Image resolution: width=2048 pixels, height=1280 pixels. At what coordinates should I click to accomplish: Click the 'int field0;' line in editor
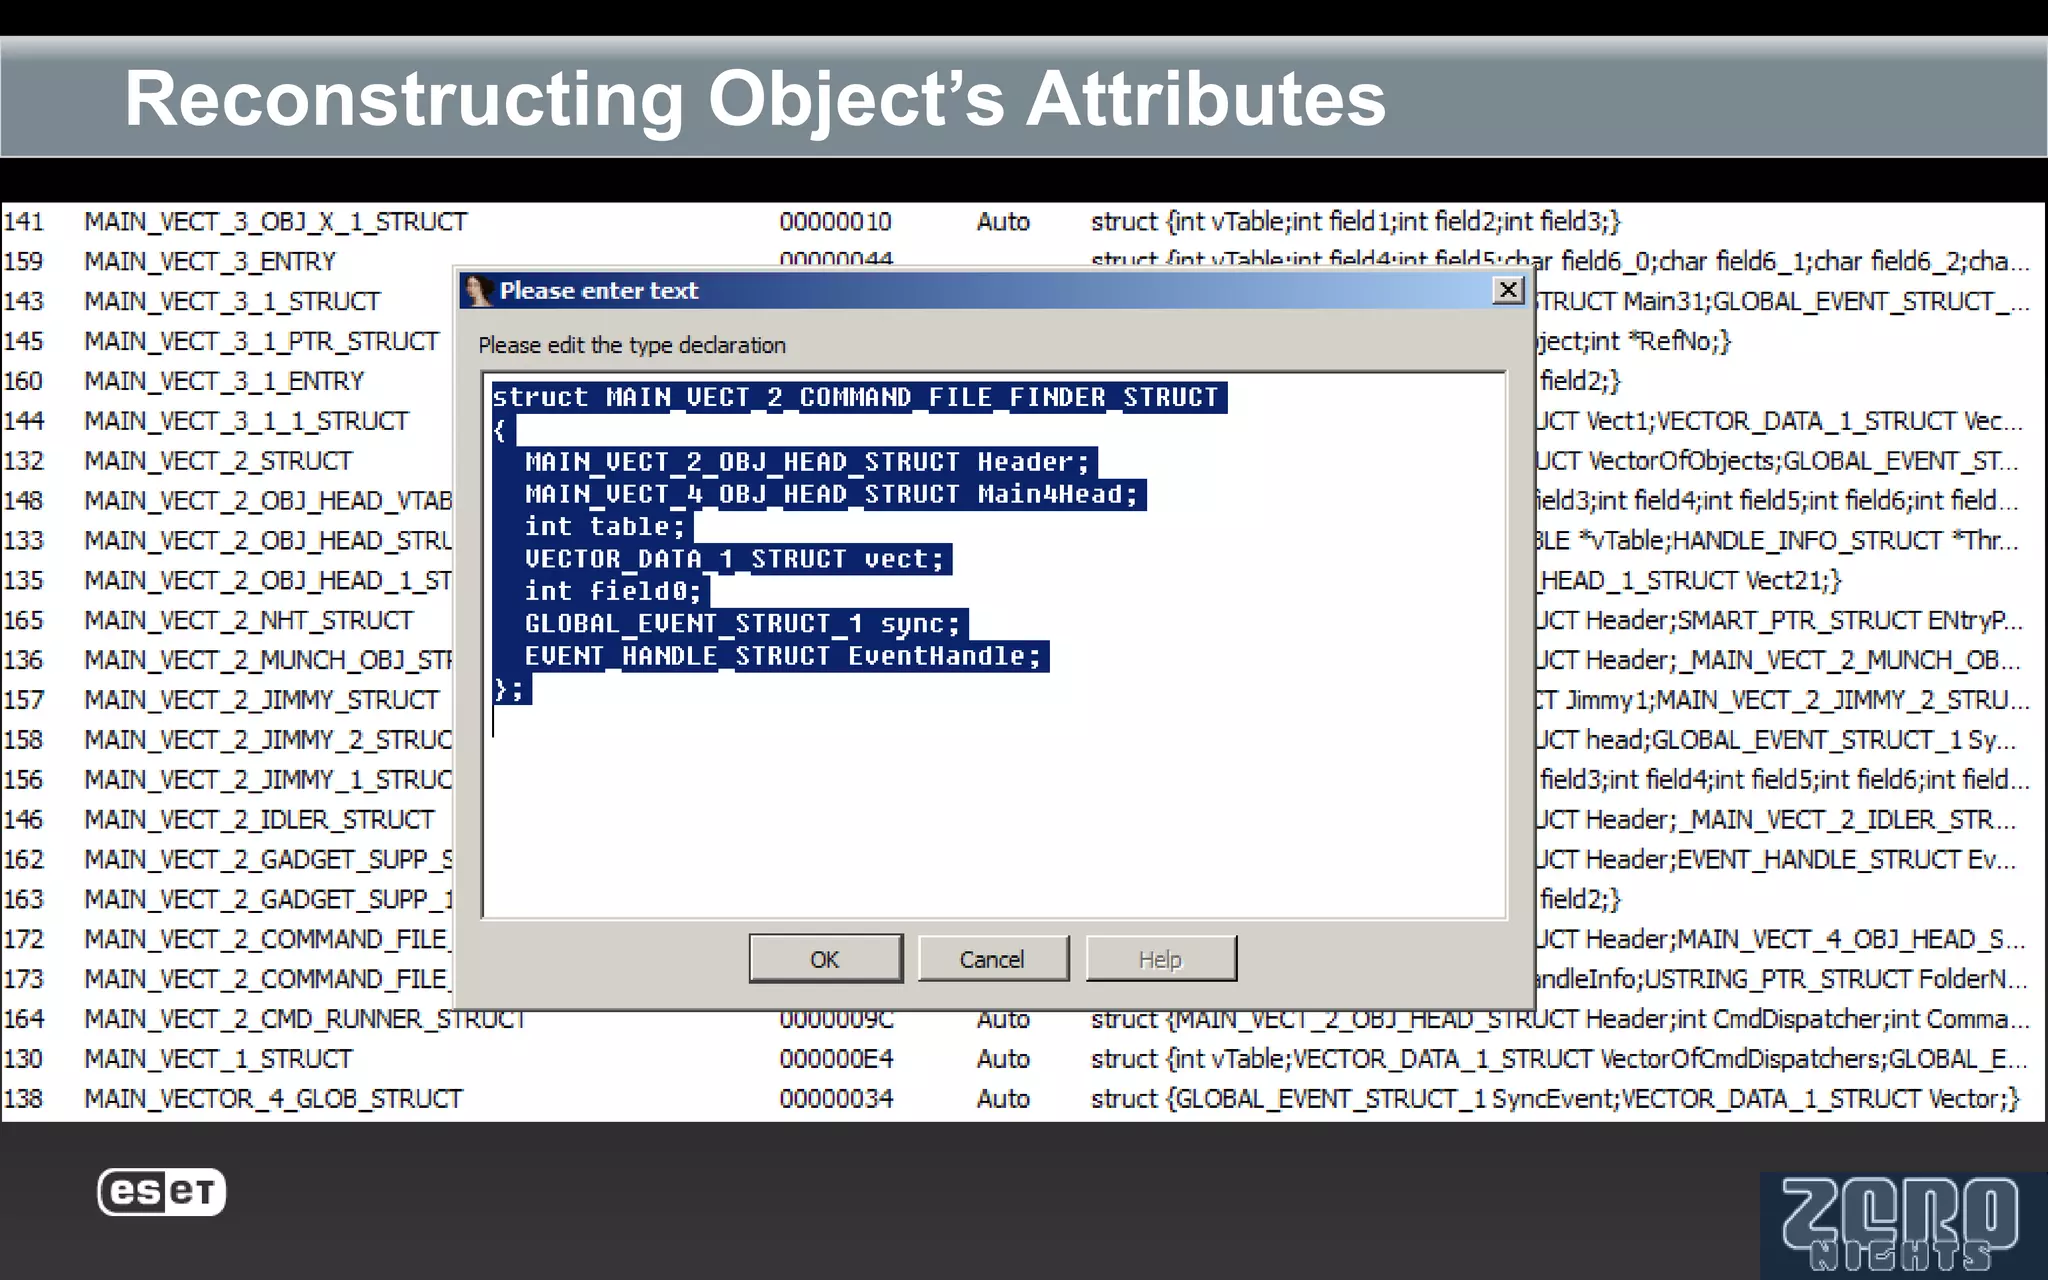(613, 591)
